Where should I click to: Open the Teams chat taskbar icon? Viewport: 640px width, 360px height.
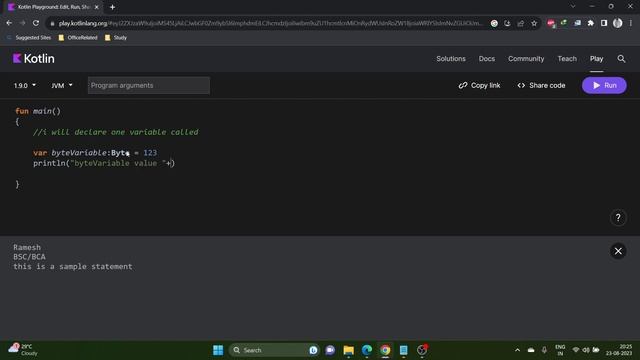coord(330,350)
